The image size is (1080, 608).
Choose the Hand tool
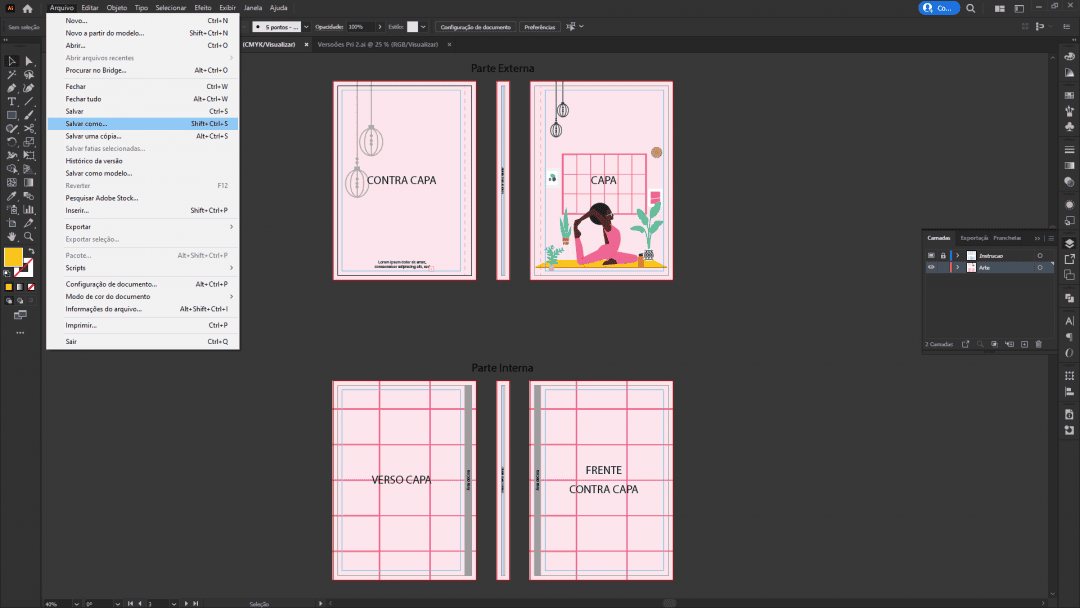point(12,237)
